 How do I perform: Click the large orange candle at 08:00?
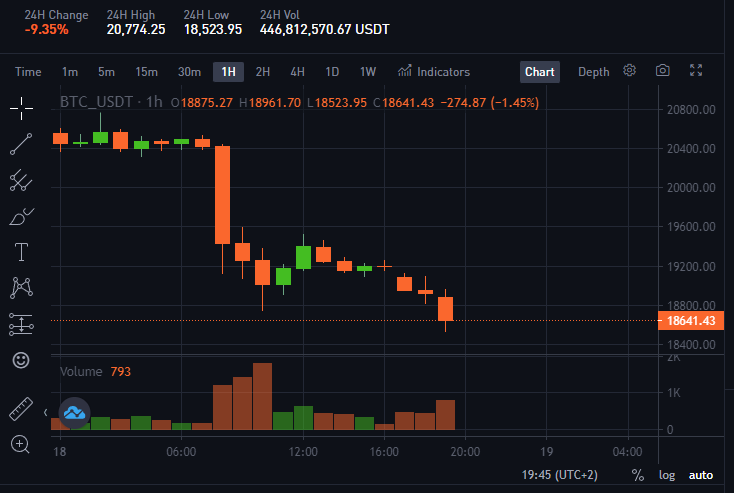pyautogui.click(x=222, y=195)
